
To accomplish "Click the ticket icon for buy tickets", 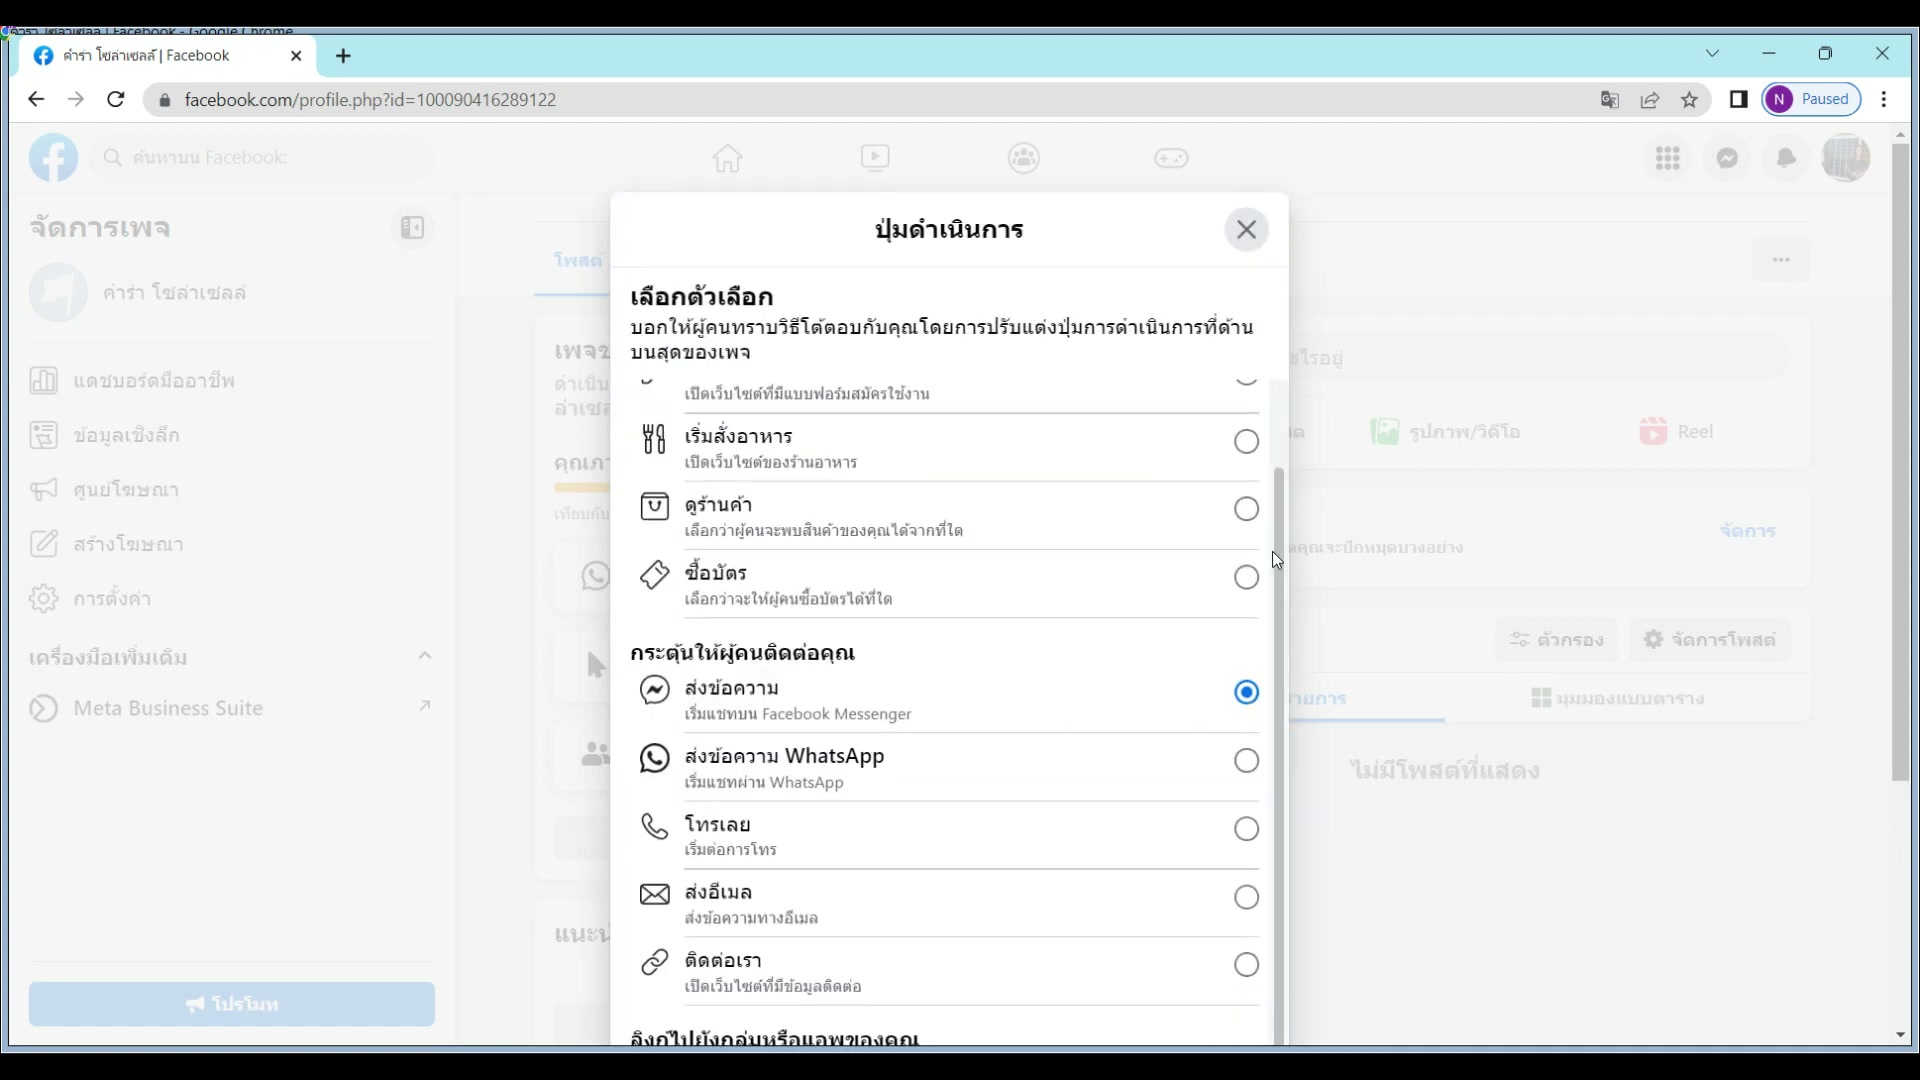I will [654, 575].
